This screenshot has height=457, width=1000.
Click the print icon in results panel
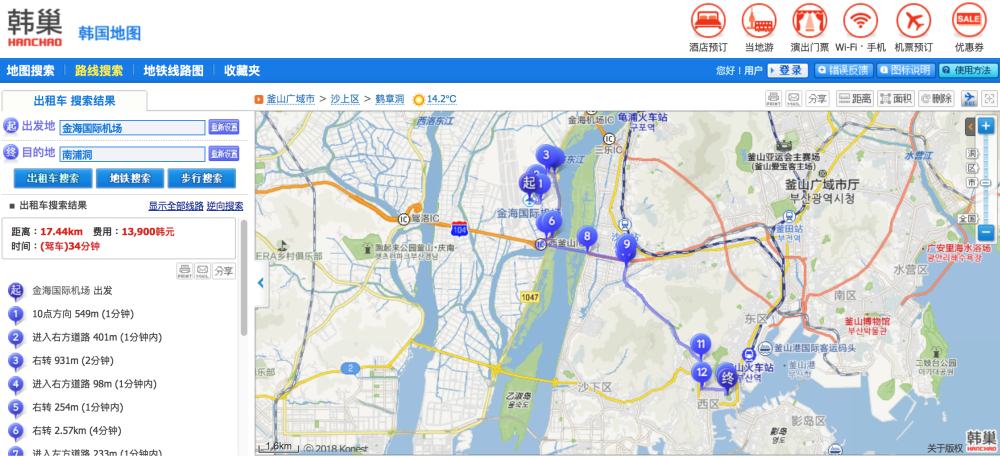(x=184, y=270)
